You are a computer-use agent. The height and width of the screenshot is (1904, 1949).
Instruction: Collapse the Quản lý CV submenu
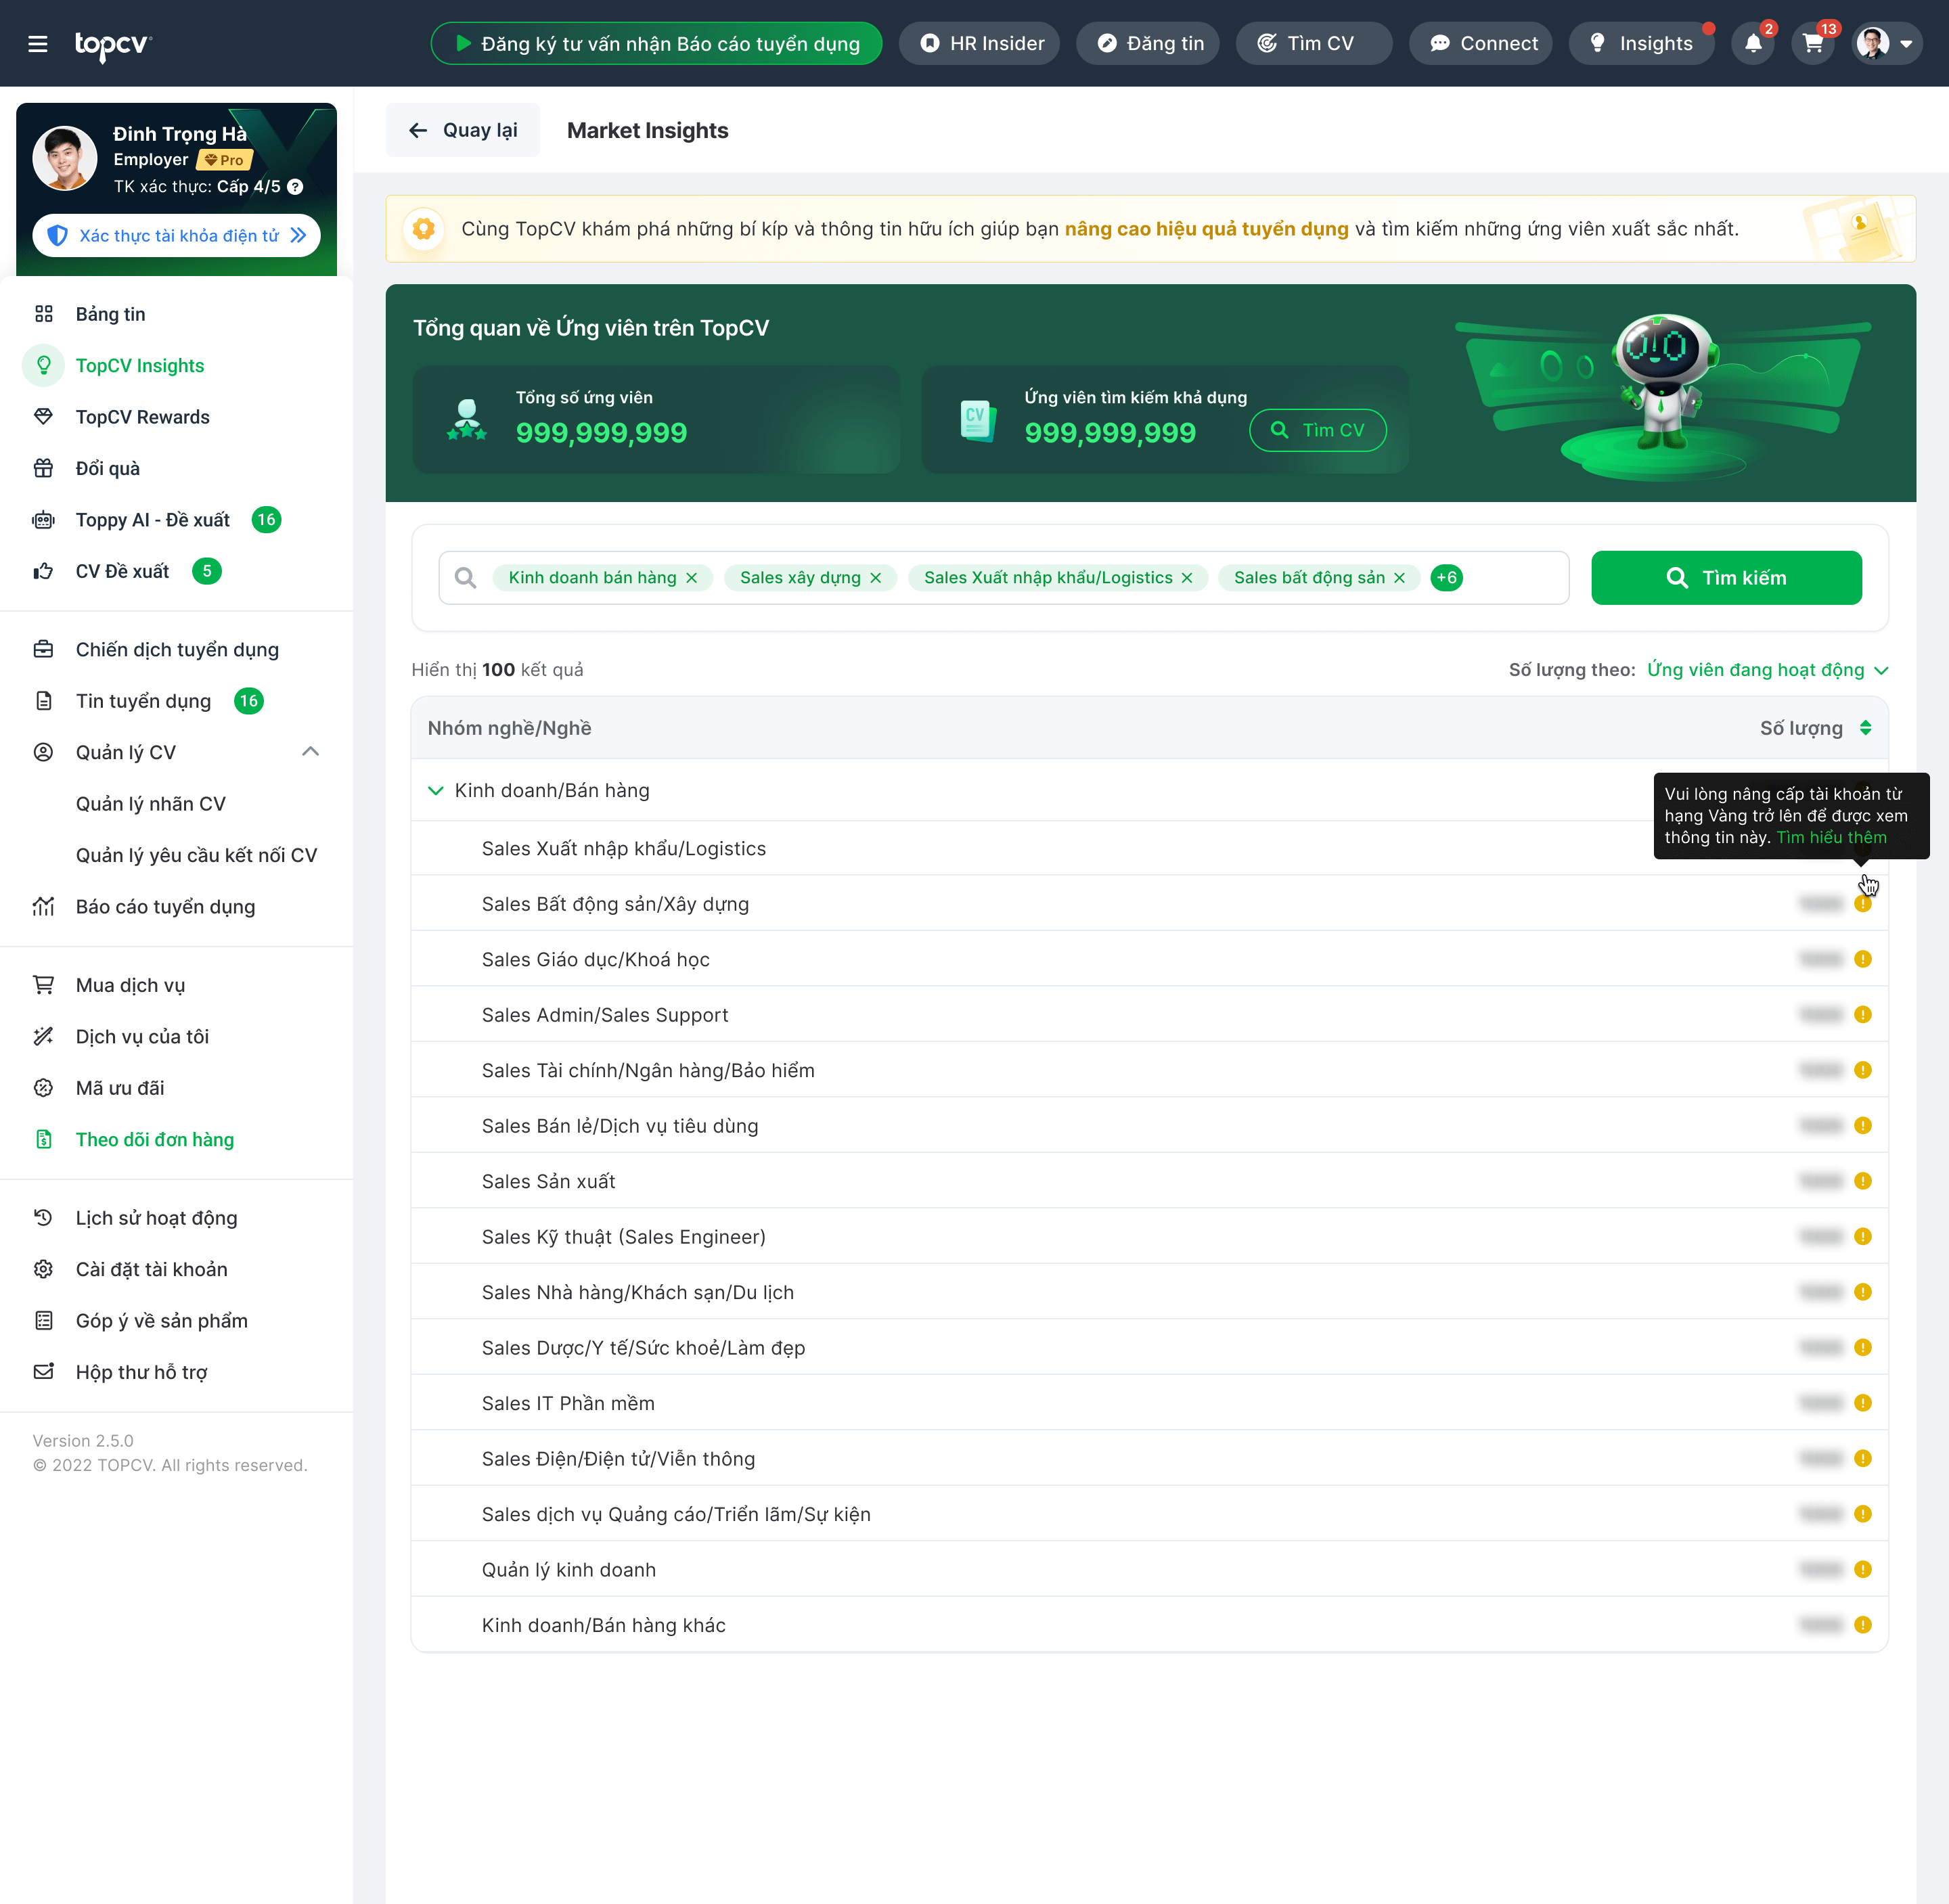pyautogui.click(x=310, y=752)
